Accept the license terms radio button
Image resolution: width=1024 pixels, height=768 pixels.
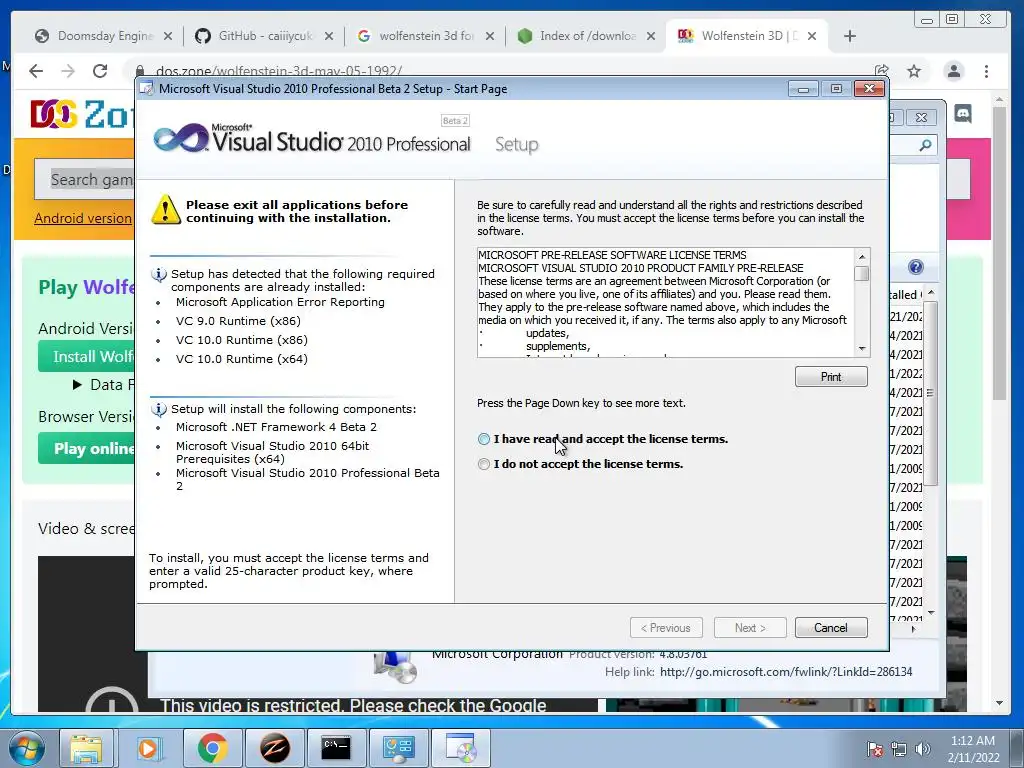point(484,439)
